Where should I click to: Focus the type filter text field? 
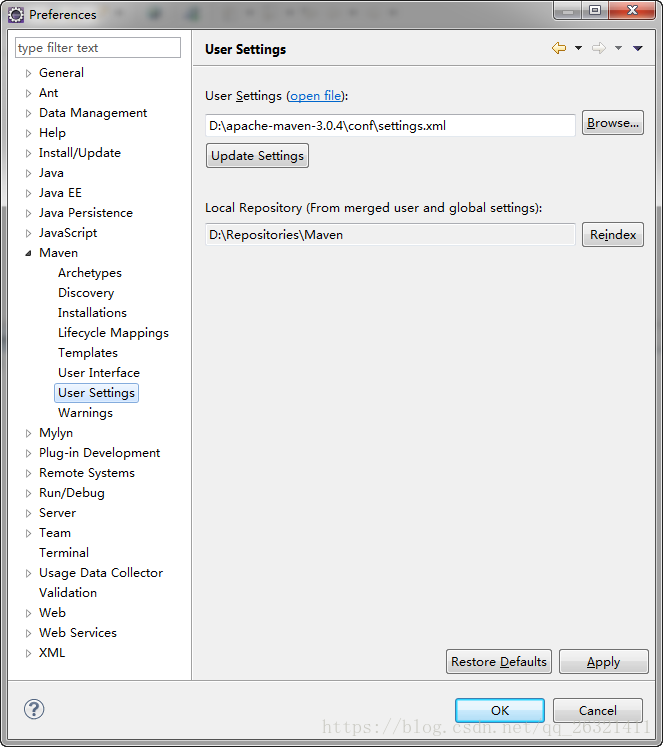(98, 48)
